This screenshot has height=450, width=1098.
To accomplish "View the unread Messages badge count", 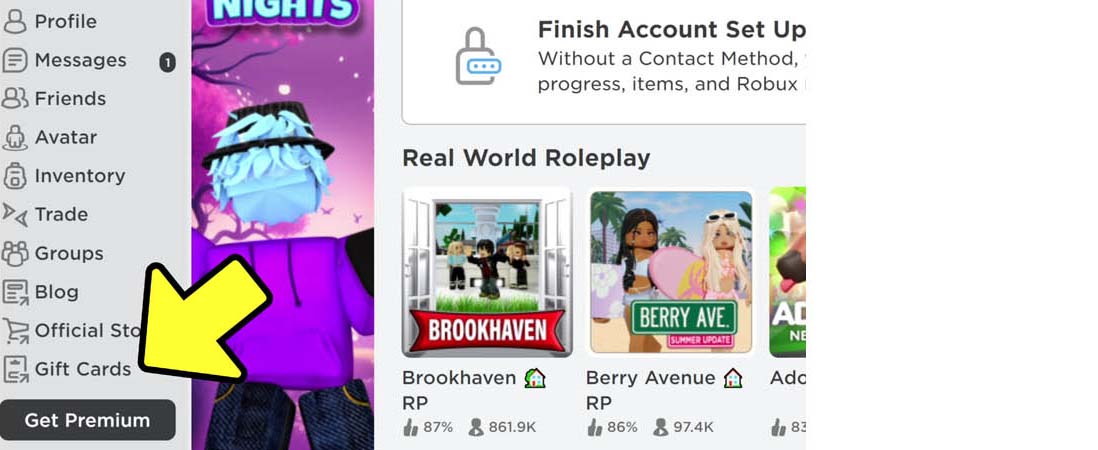I will pyautogui.click(x=167, y=63).
